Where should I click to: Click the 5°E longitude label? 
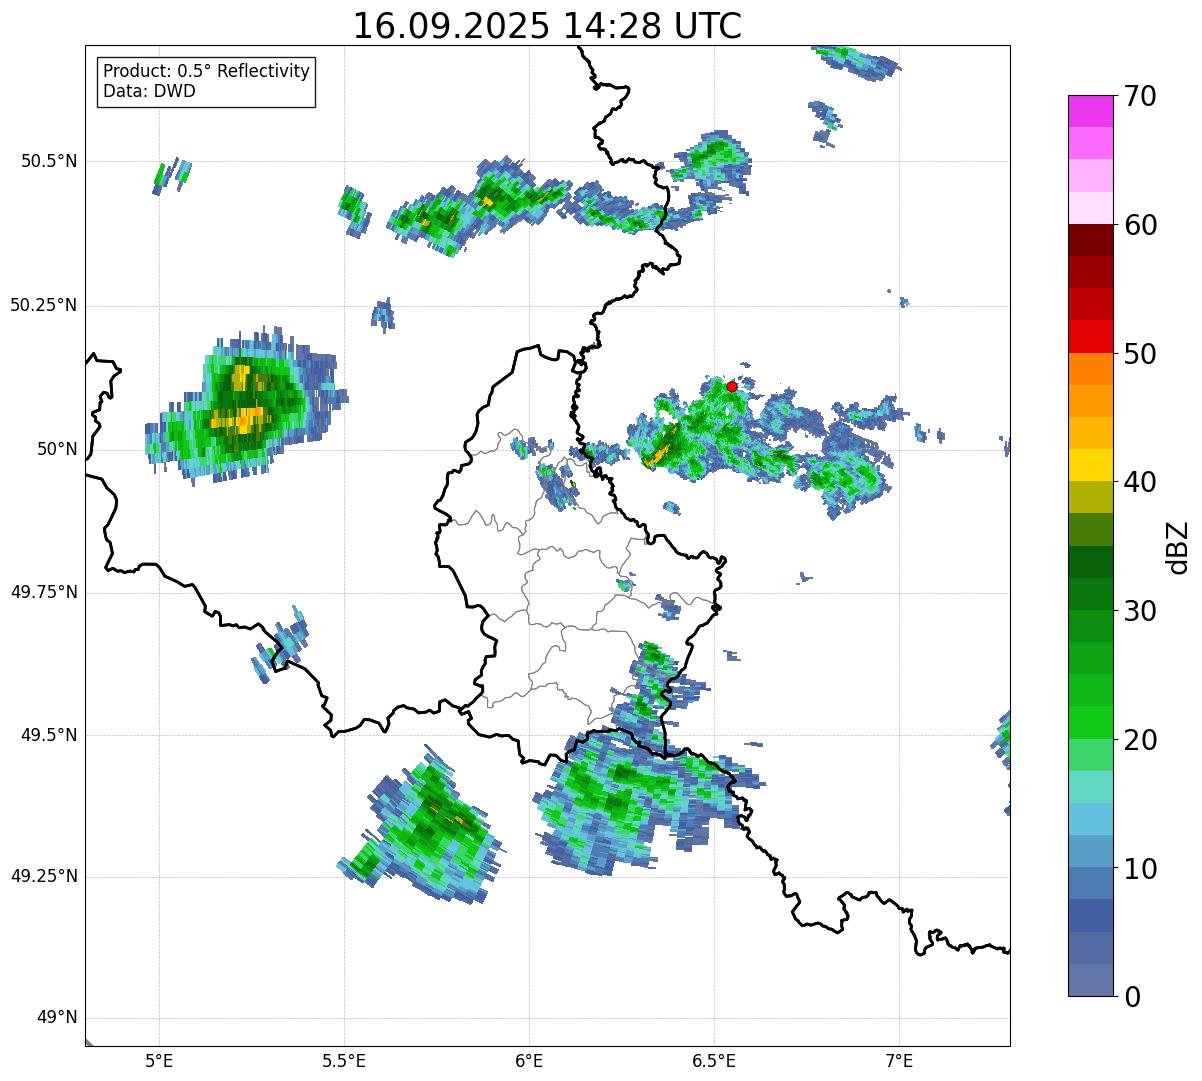point(159,1061)
